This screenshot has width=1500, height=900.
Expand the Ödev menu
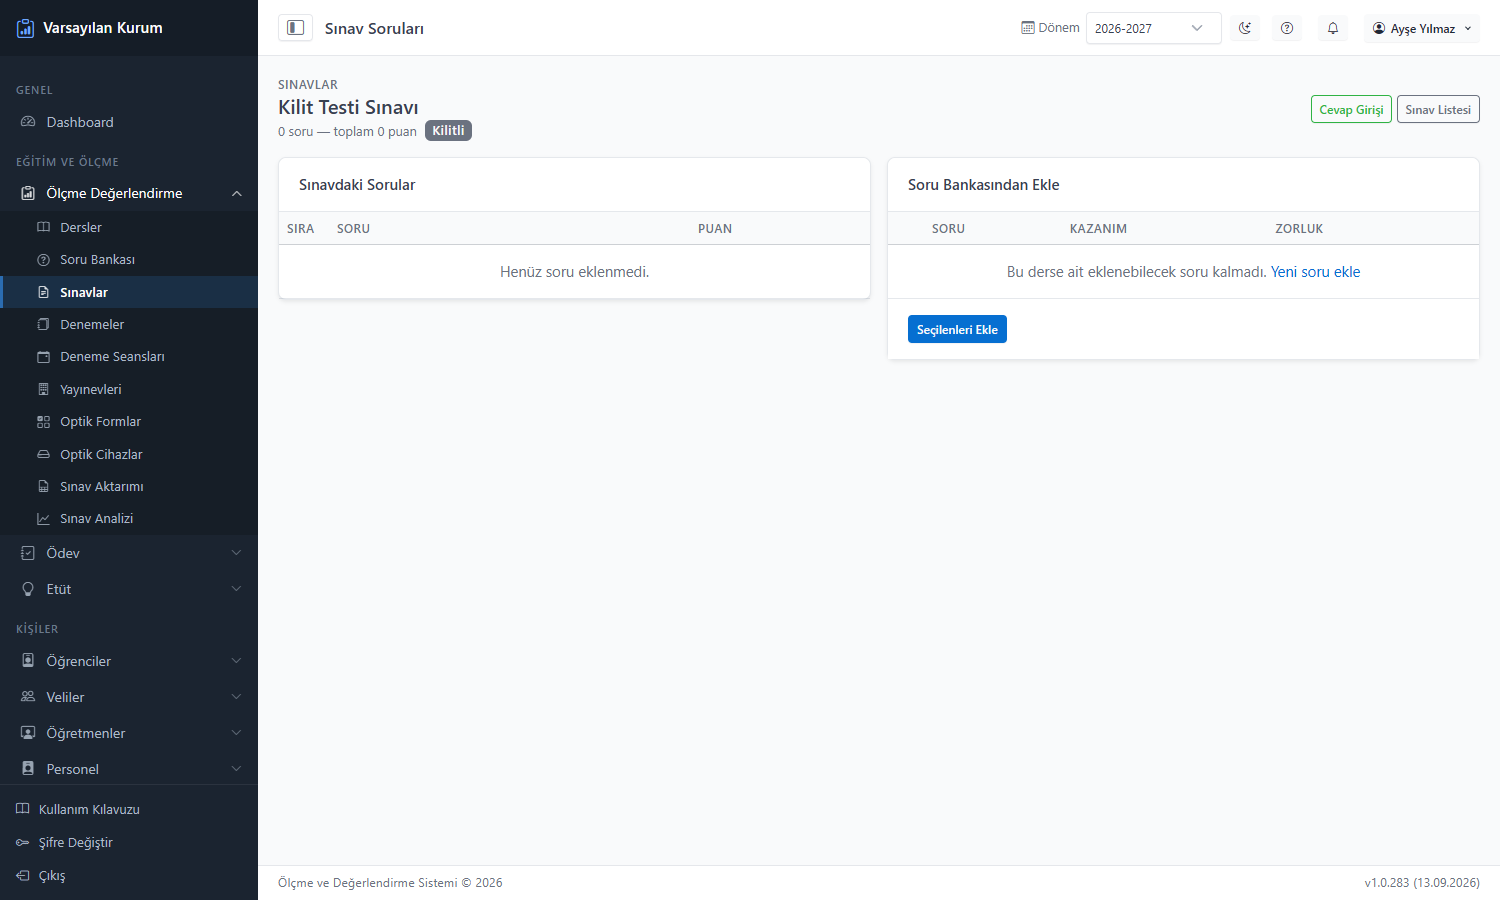[x=129, y=553]
